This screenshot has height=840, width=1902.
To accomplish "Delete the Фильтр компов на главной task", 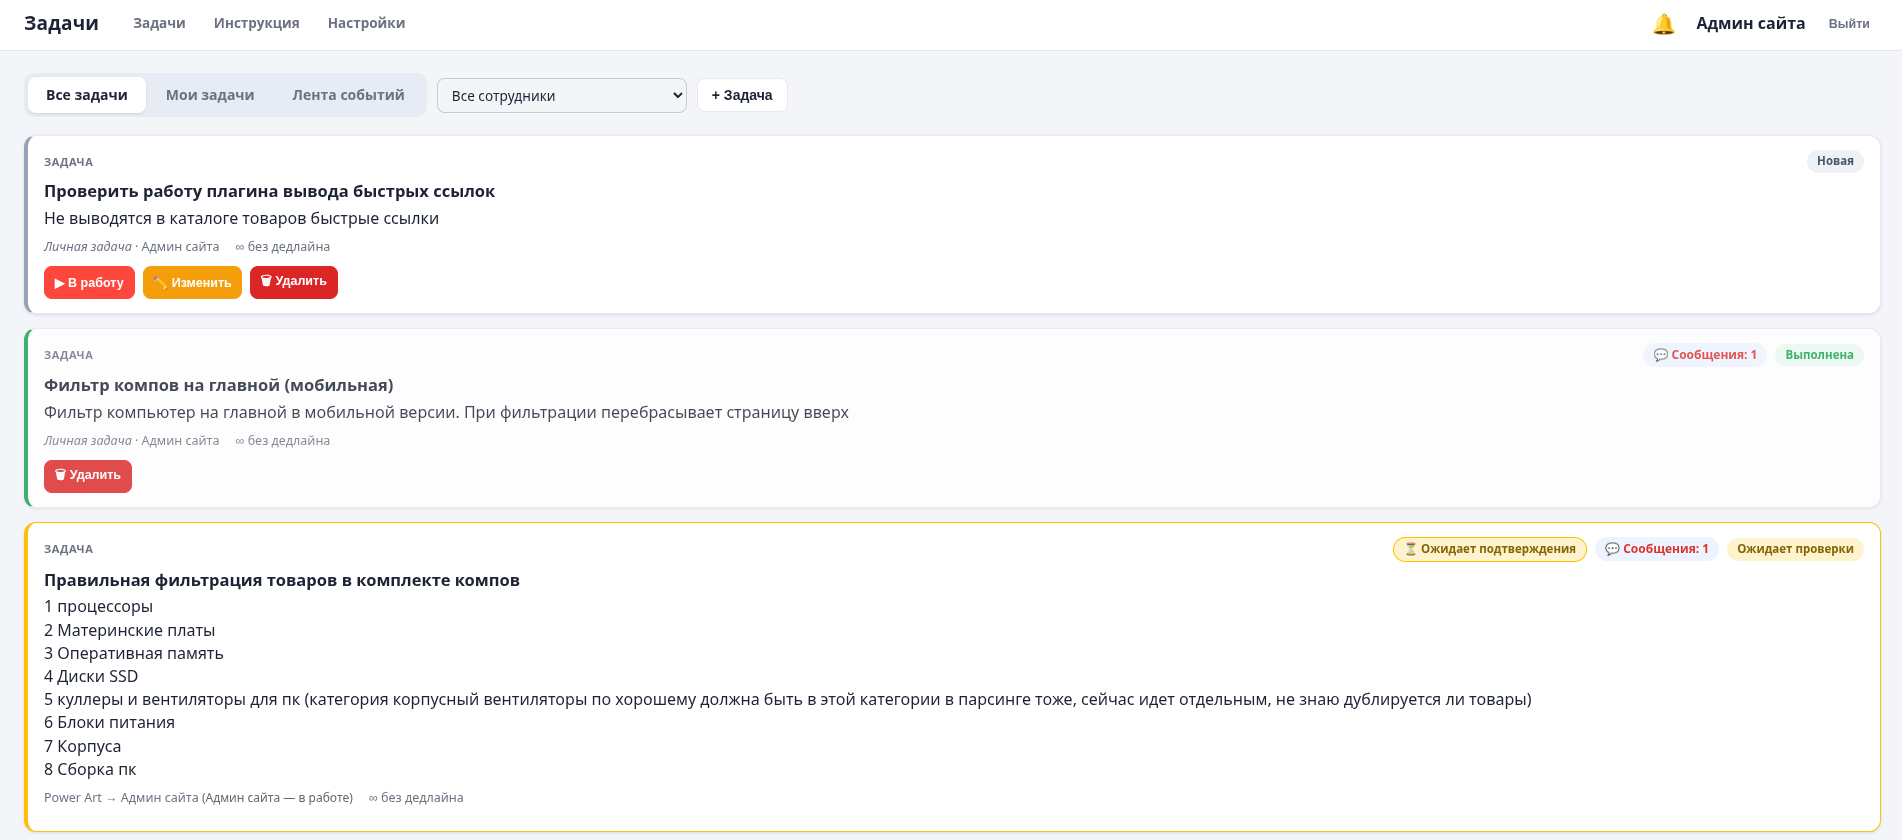I will pos(88,476).
